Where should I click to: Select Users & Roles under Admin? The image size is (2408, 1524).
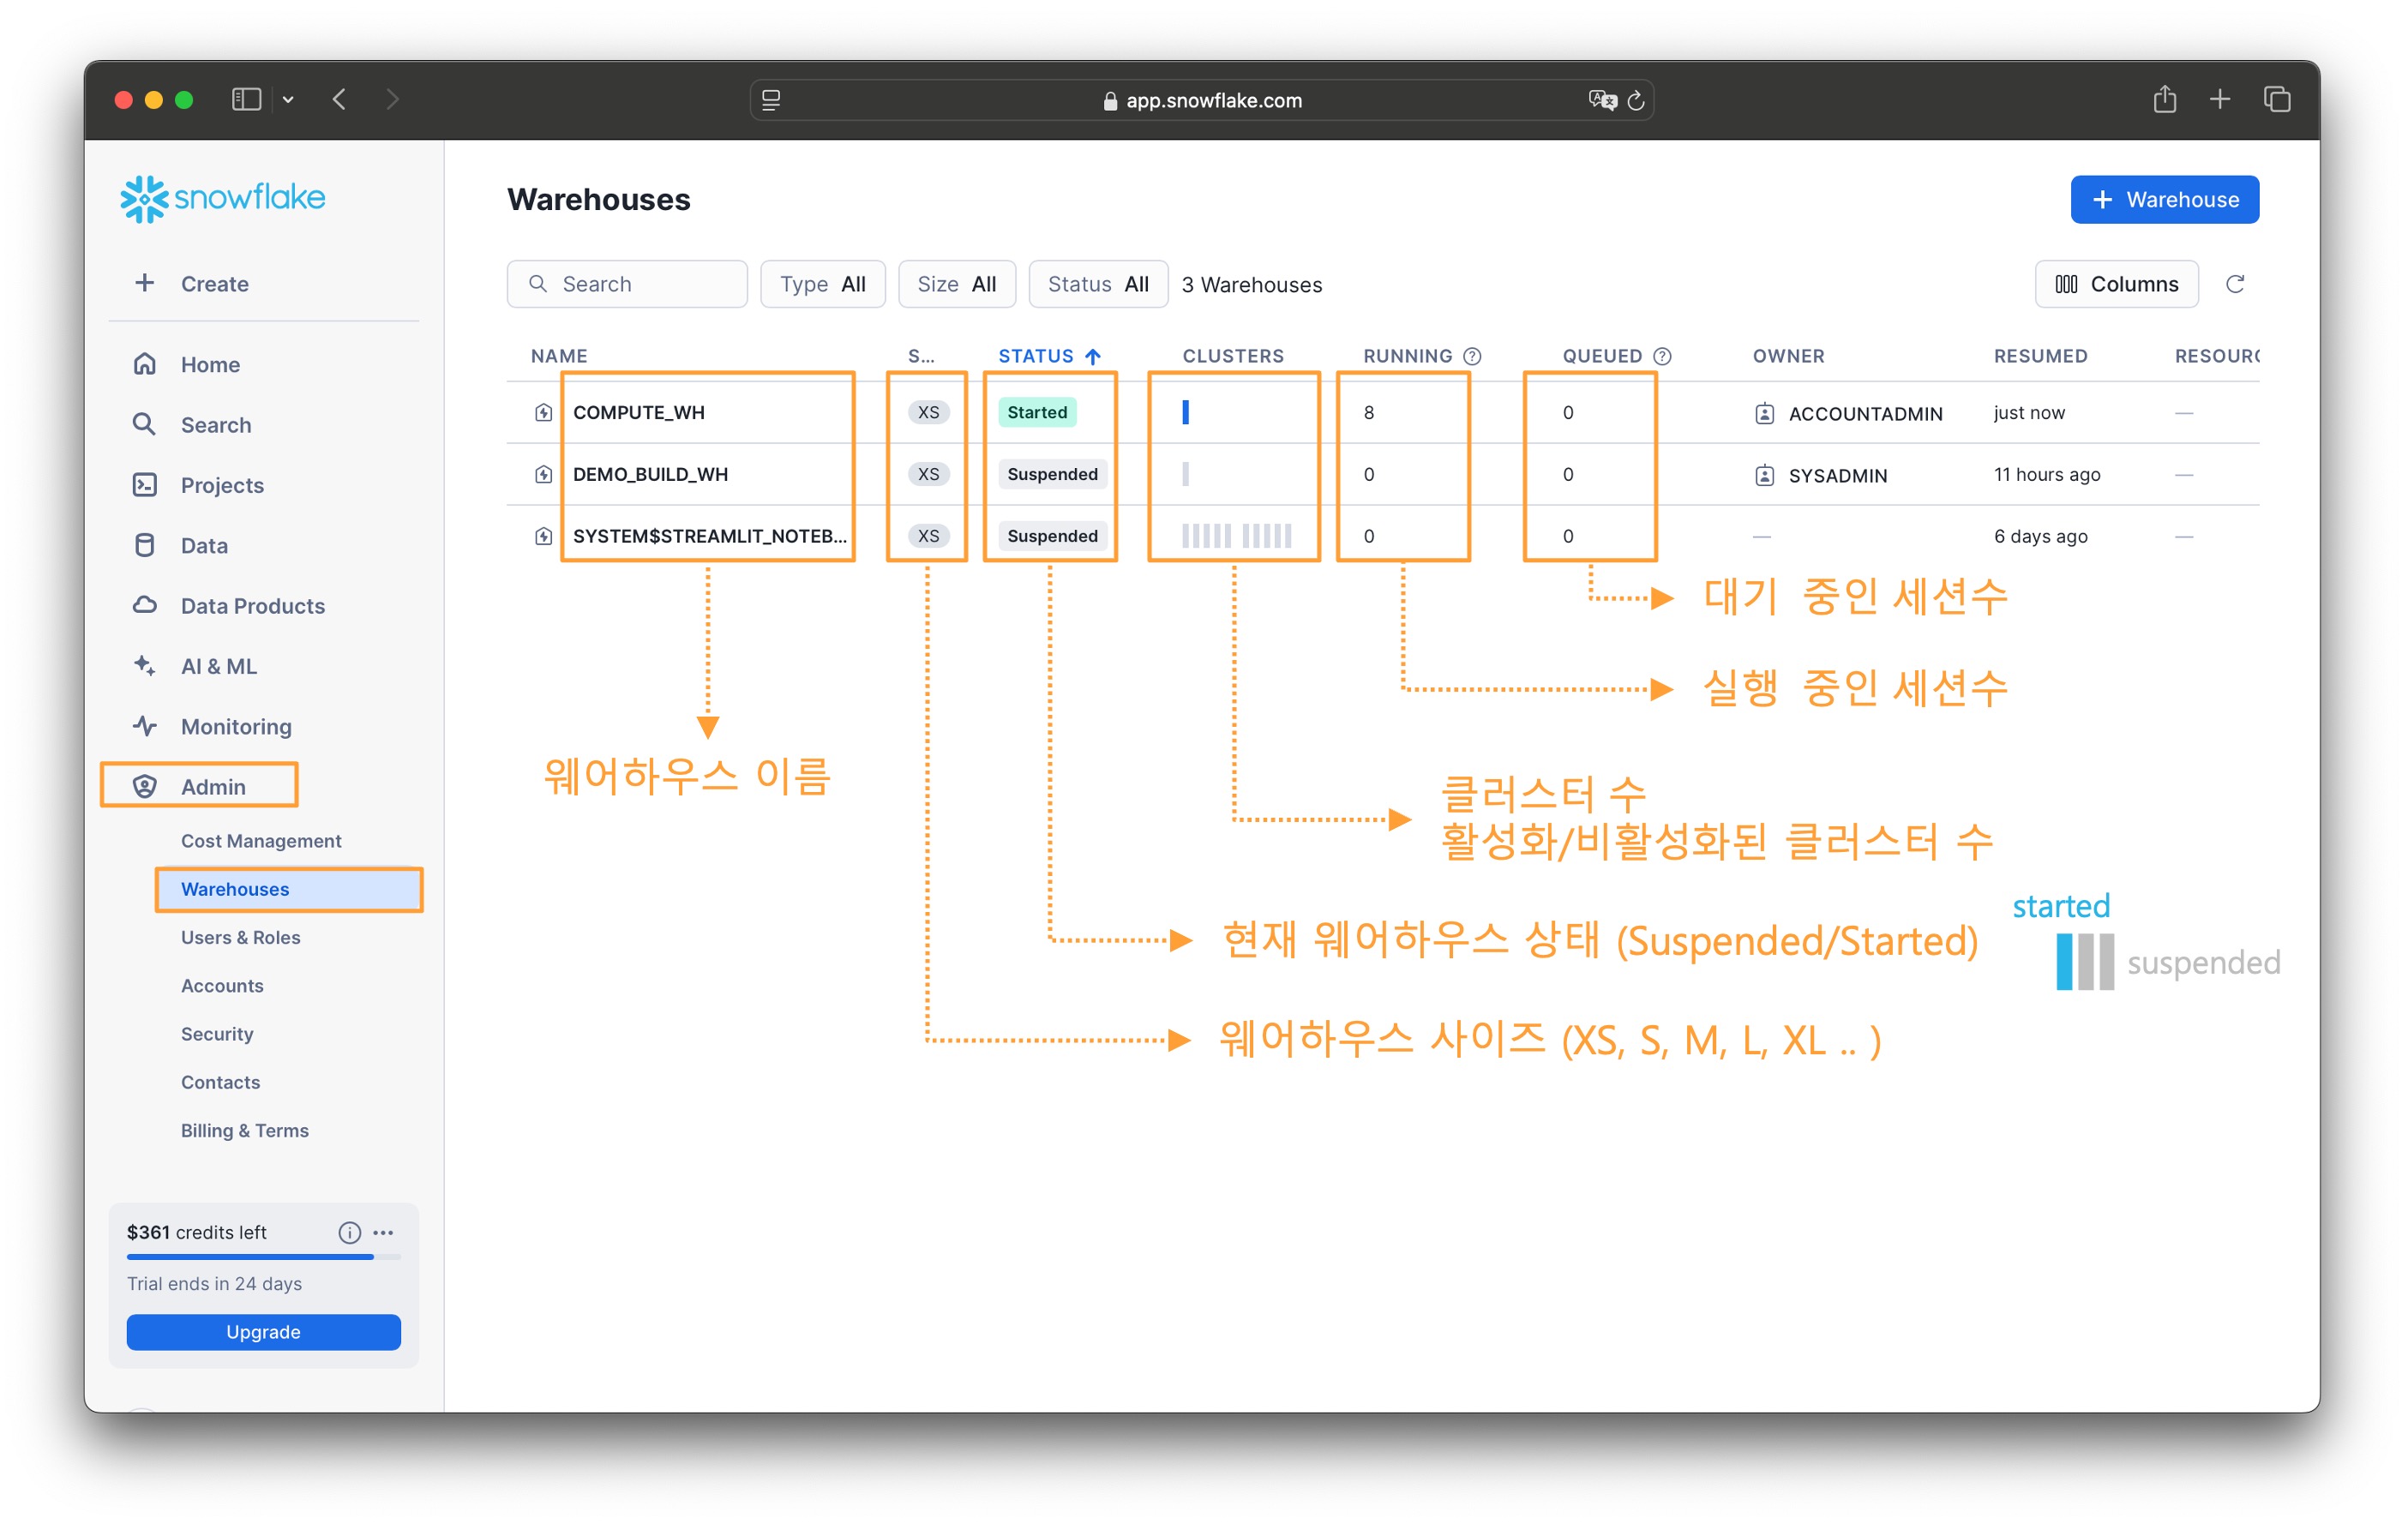[240, 937]
